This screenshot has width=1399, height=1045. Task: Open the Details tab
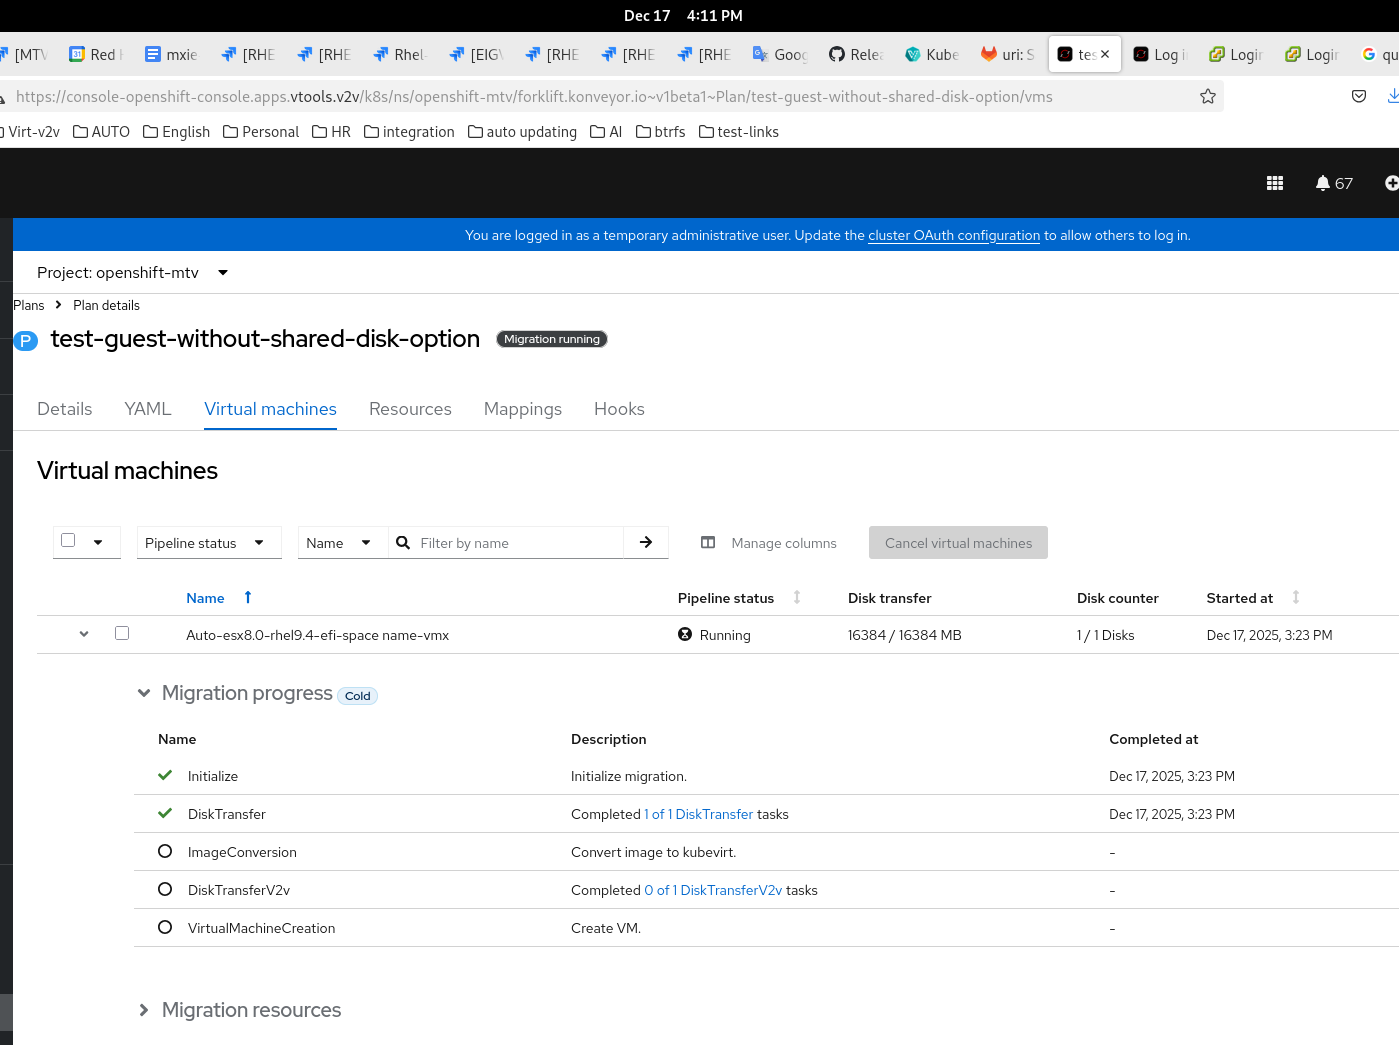(65, 409)
